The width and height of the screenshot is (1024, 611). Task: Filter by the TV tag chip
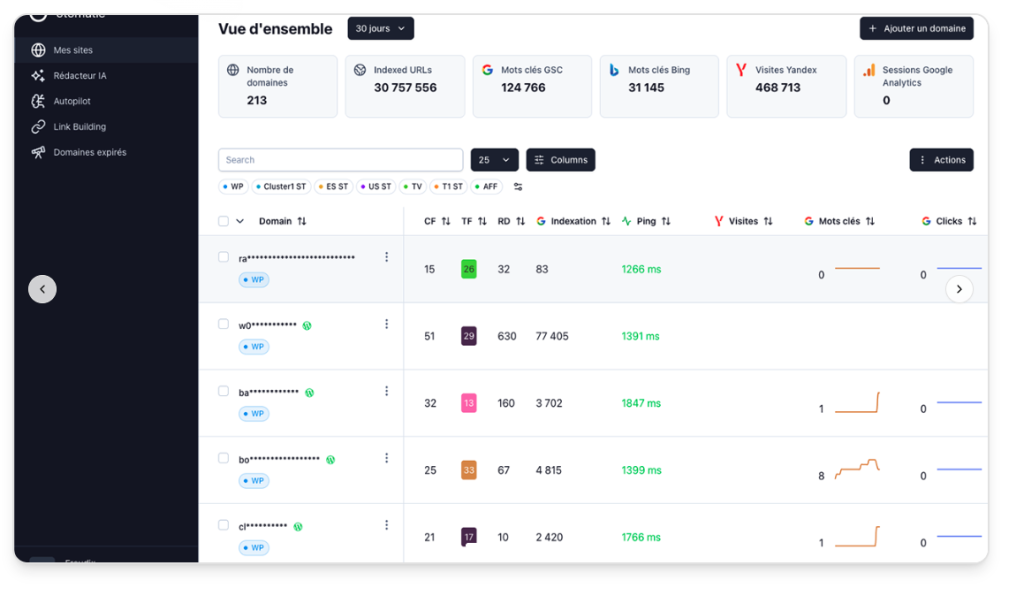(x=413, y=187)
